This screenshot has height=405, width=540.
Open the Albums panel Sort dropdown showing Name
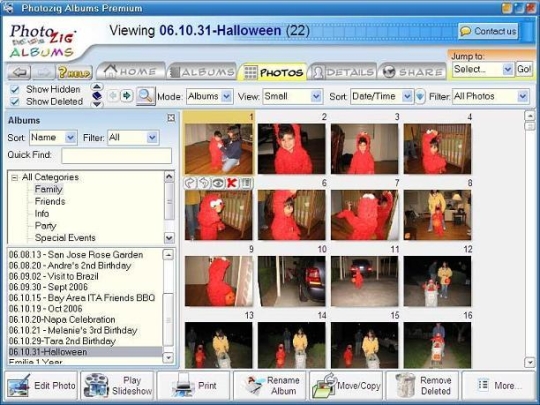tap(53, 138)
